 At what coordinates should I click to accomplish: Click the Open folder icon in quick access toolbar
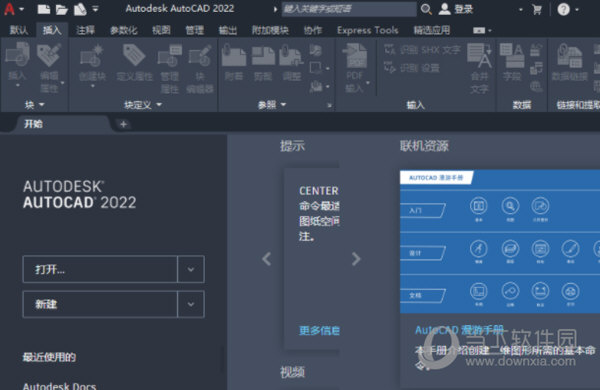coord(62,9)
